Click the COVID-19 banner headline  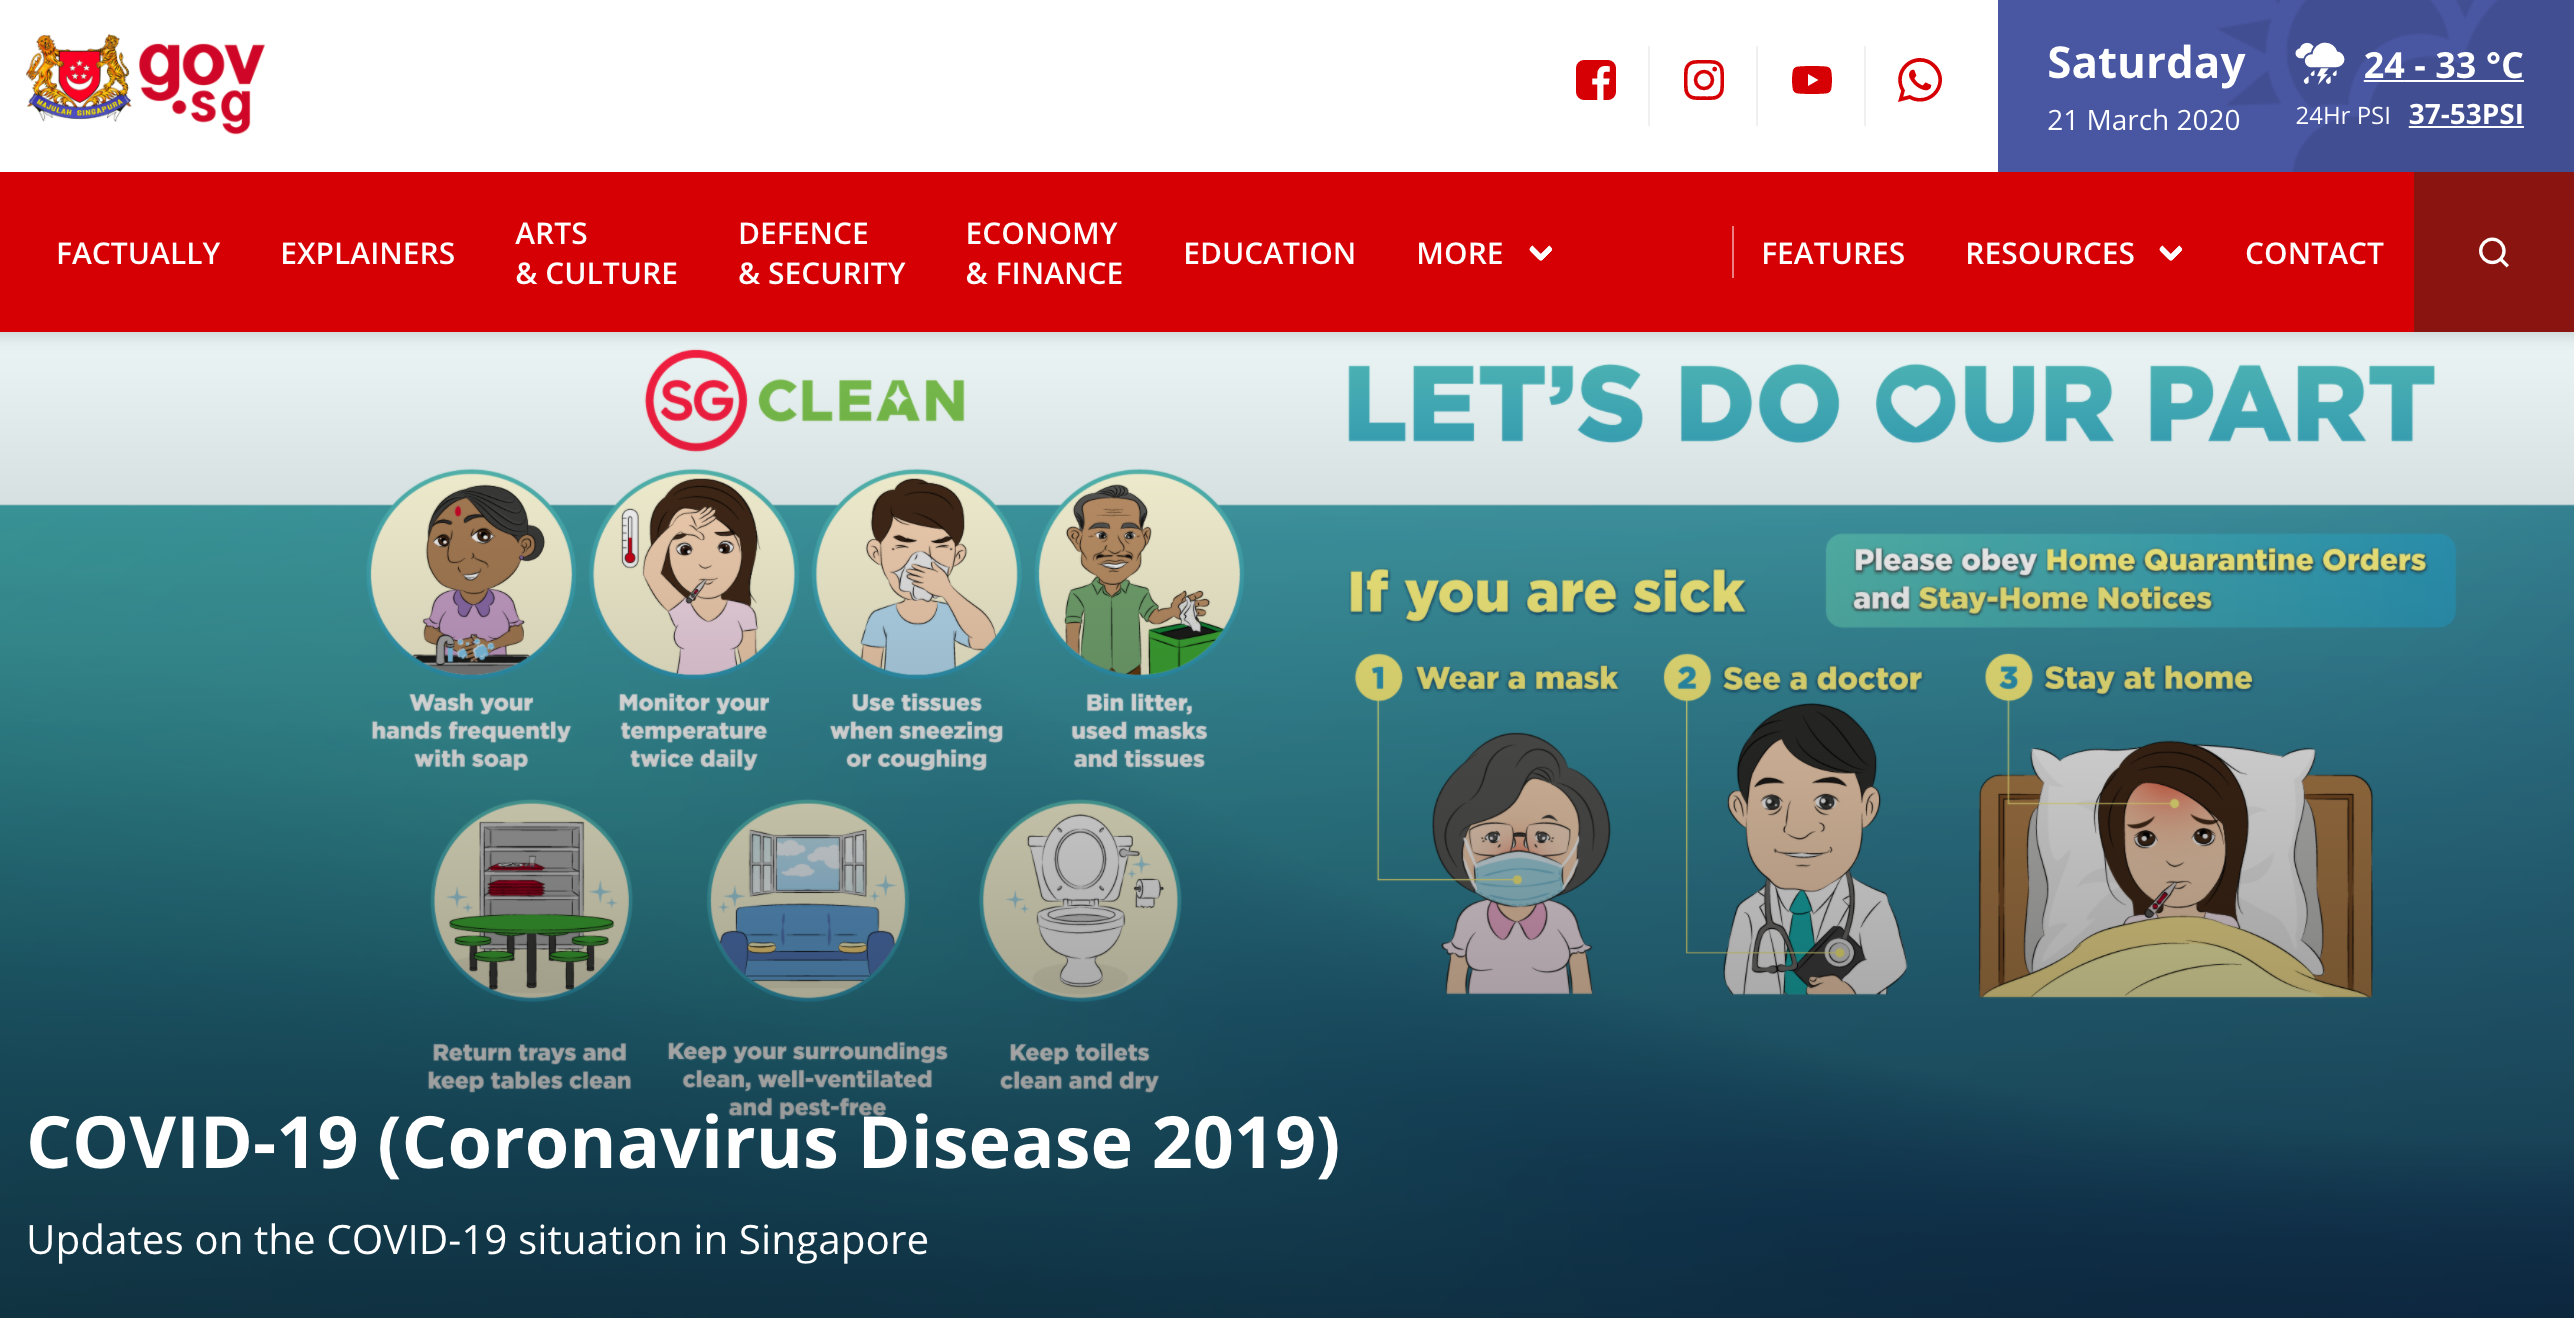click(683, 1143)
